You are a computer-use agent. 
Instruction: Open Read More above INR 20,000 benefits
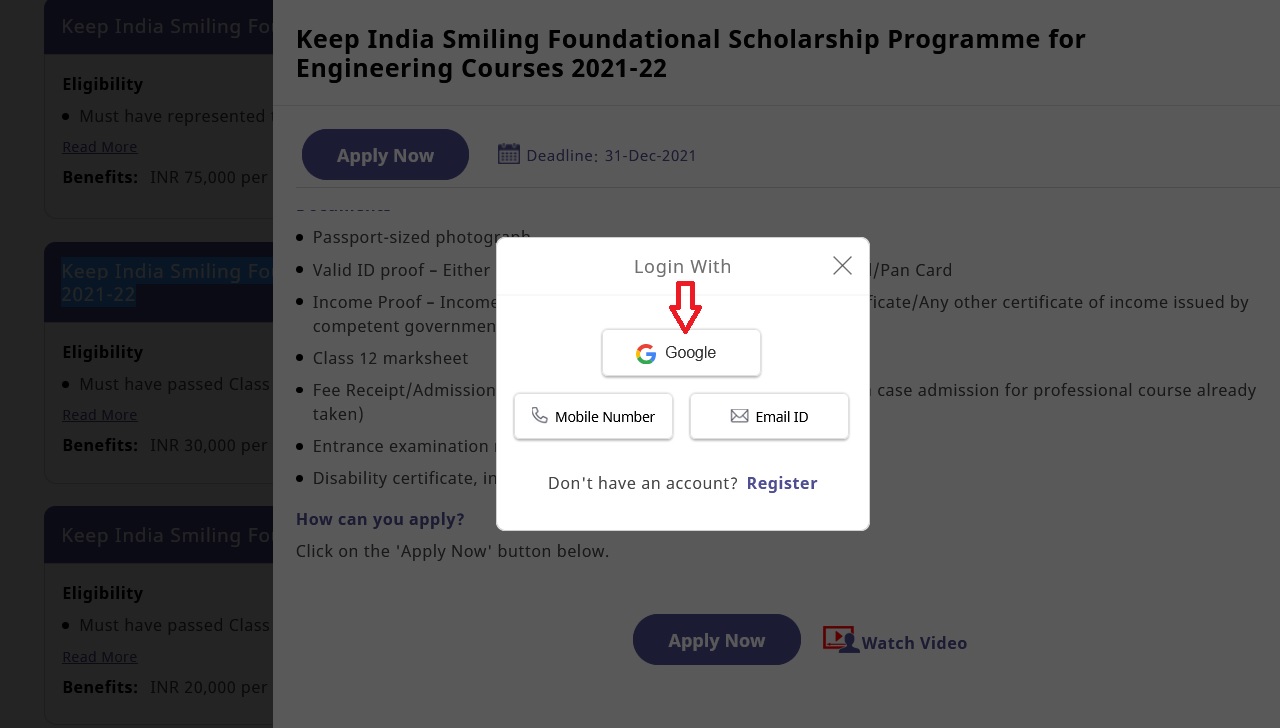coord(100,657)
